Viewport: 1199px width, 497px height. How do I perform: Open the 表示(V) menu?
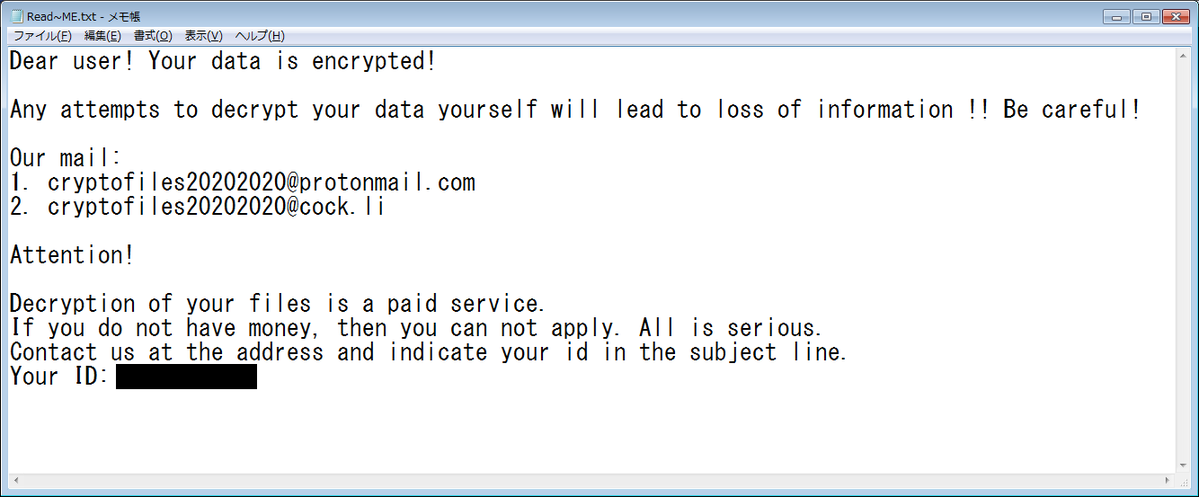[x=203, y=36]
